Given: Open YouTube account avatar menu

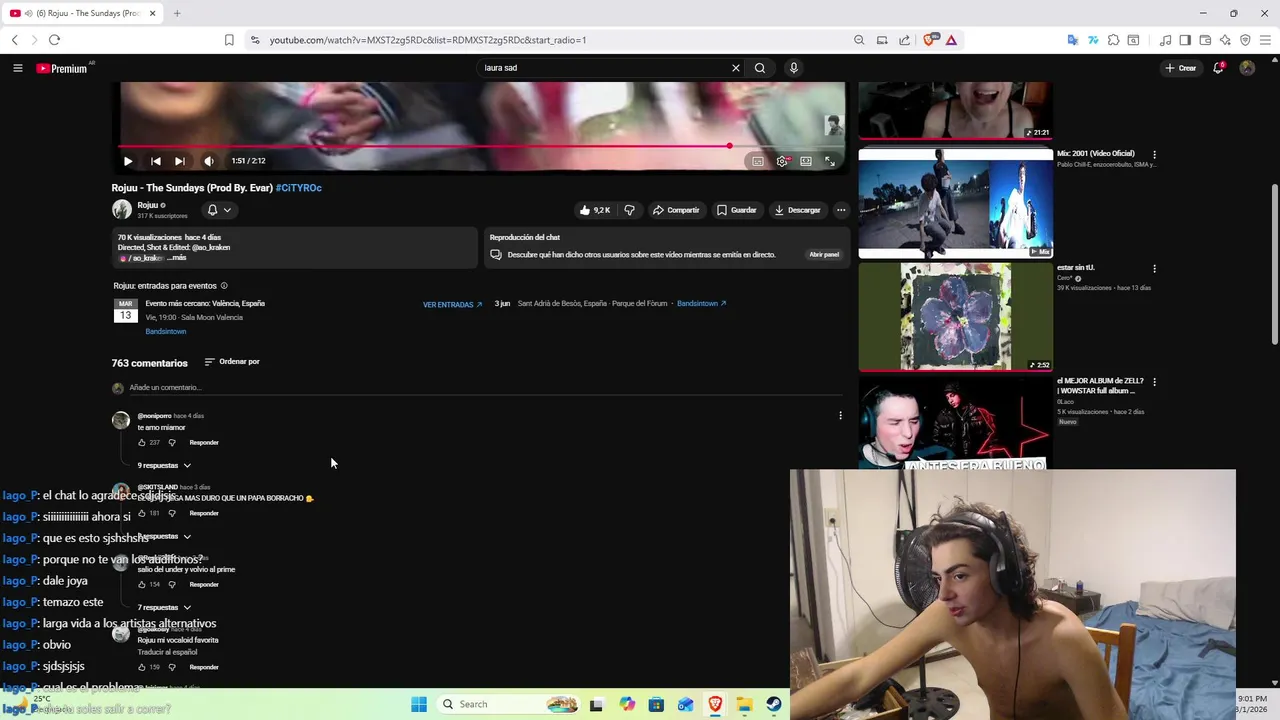Looking at the screenshot, I should [x=1247, y=68].
